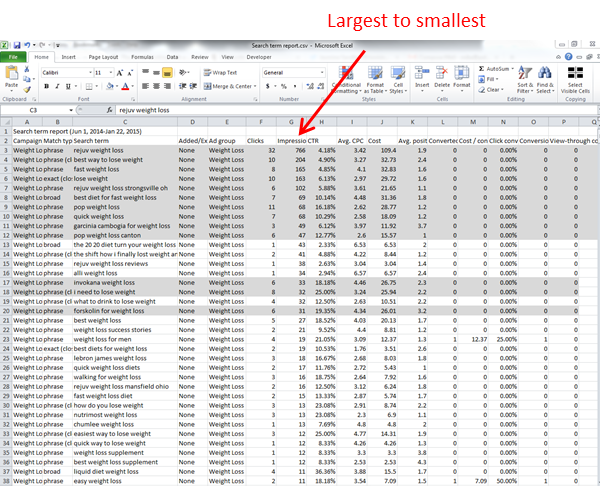The width and height of the screenshot is (600, 486).
Task: Open the Calibri font name dropdown
Action: coord(90,73)
